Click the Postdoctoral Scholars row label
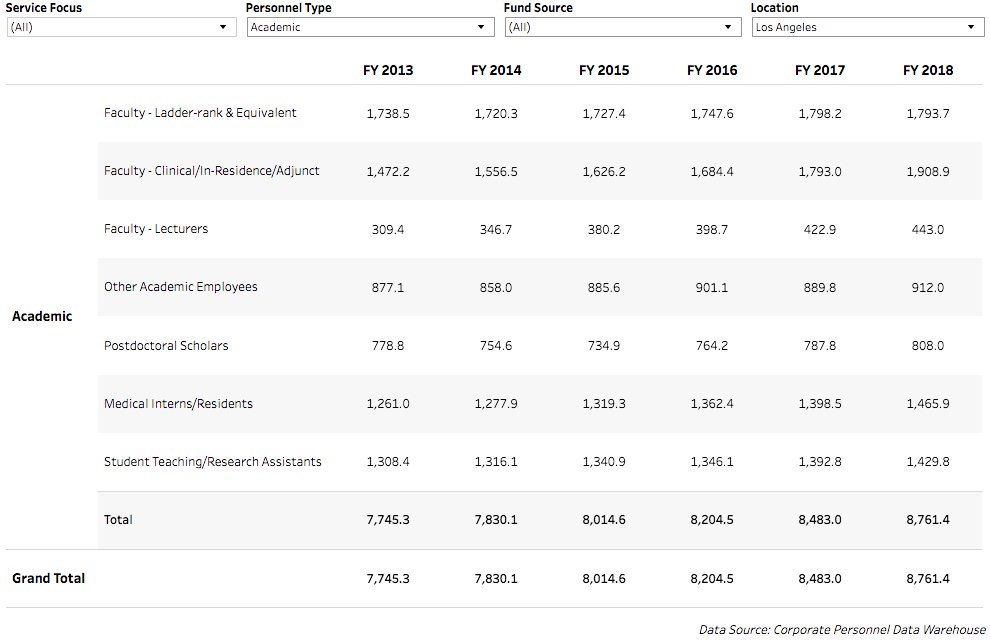990x643 pixels. pyautogui.click(x=166, y=346)
